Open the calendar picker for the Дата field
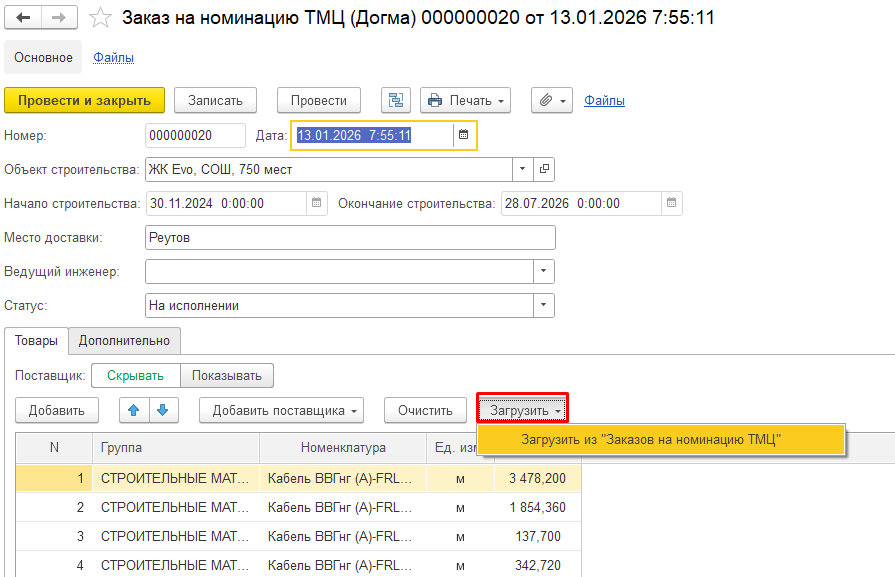 463,135
